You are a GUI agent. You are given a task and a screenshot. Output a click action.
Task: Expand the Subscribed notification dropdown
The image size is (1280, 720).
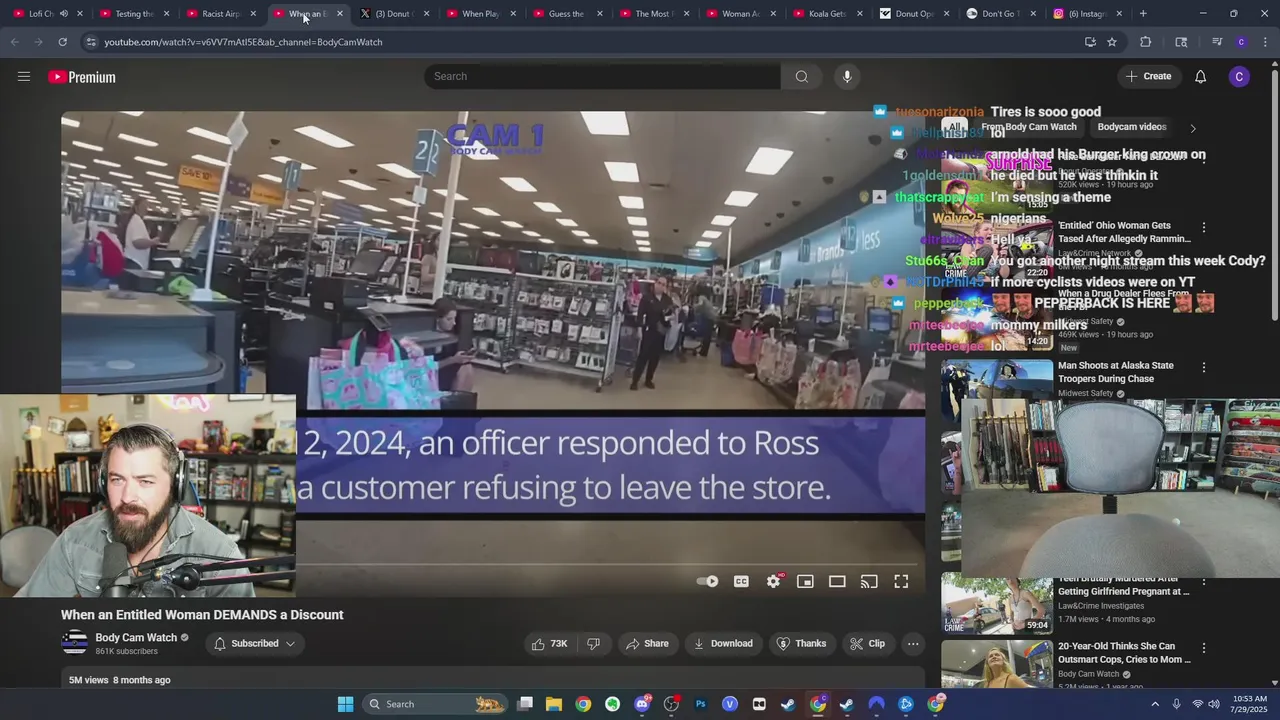point(254,644)
